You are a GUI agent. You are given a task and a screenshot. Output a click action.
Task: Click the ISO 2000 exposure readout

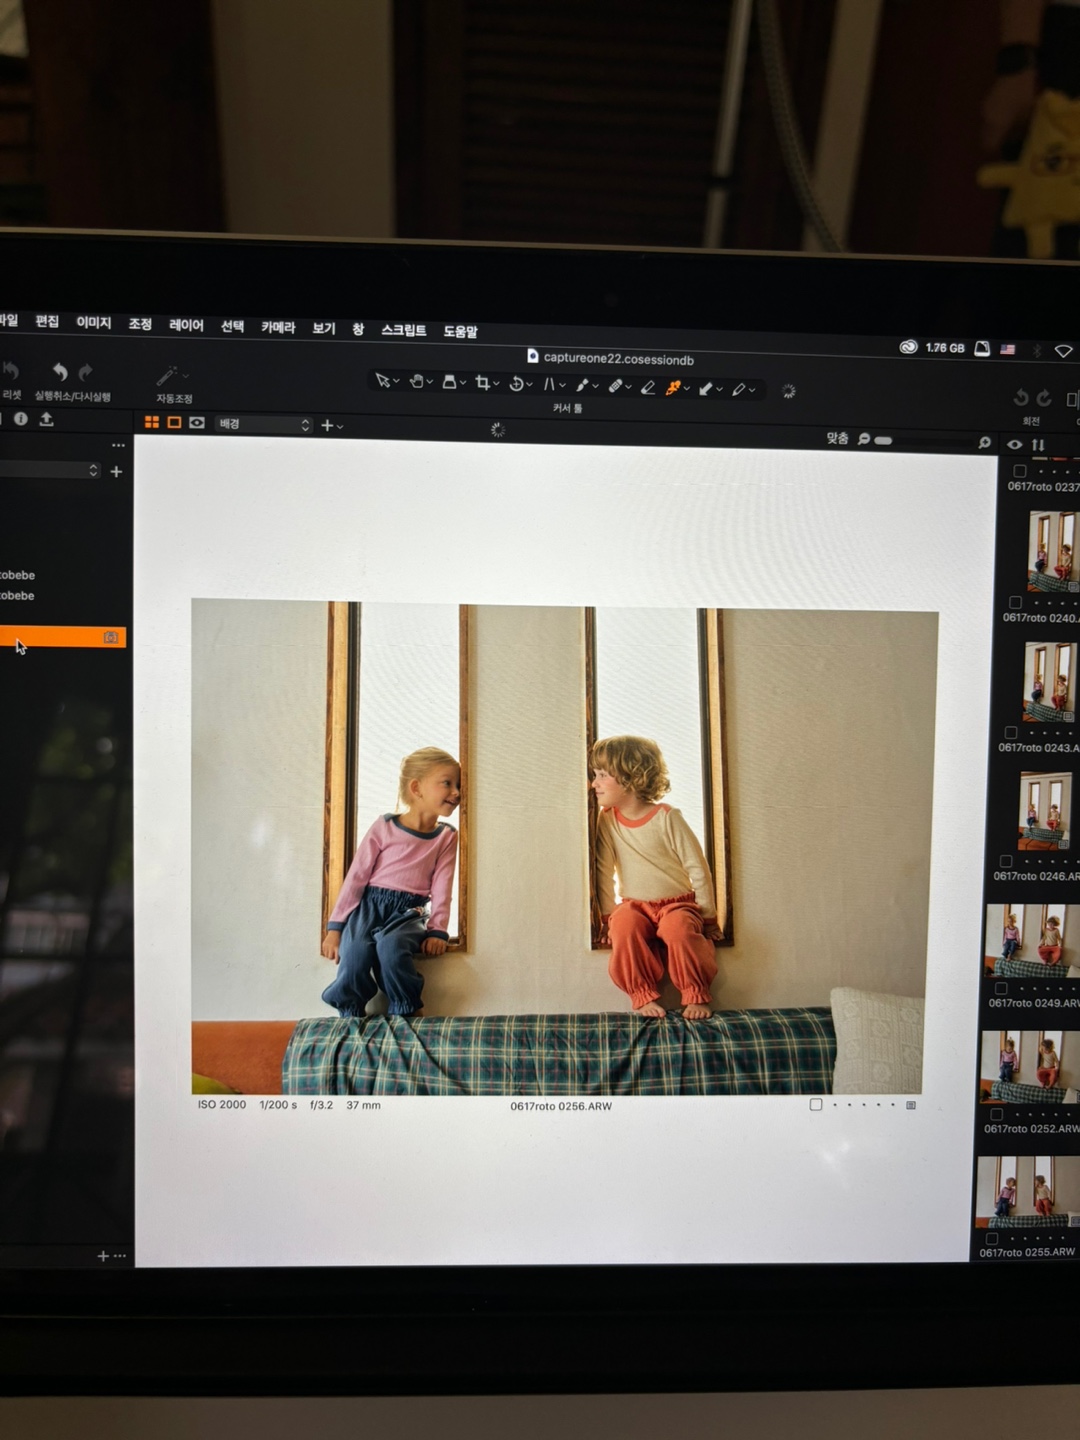coord(222,1104)
